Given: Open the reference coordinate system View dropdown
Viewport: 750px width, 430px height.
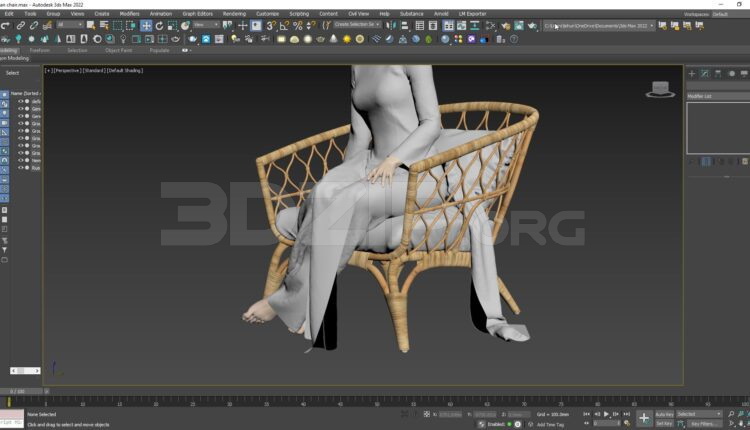Looking at the screenshot, I should (x=206, y=25).
